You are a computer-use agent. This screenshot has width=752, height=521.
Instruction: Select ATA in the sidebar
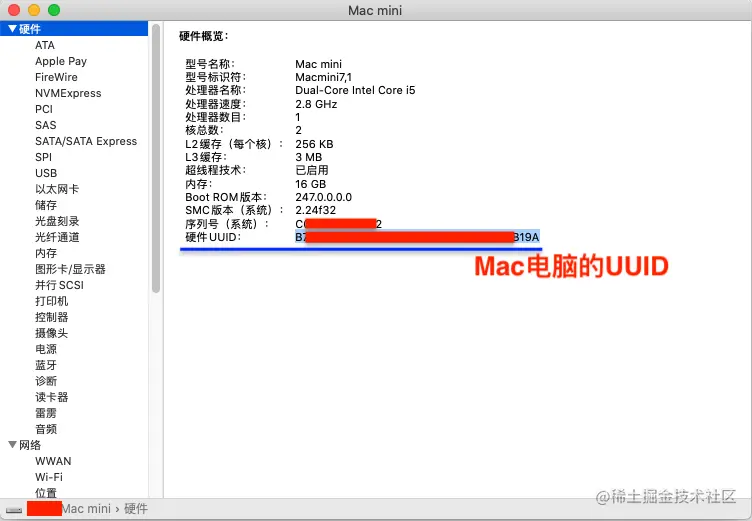pyautogui.click(x=45, y=45)
